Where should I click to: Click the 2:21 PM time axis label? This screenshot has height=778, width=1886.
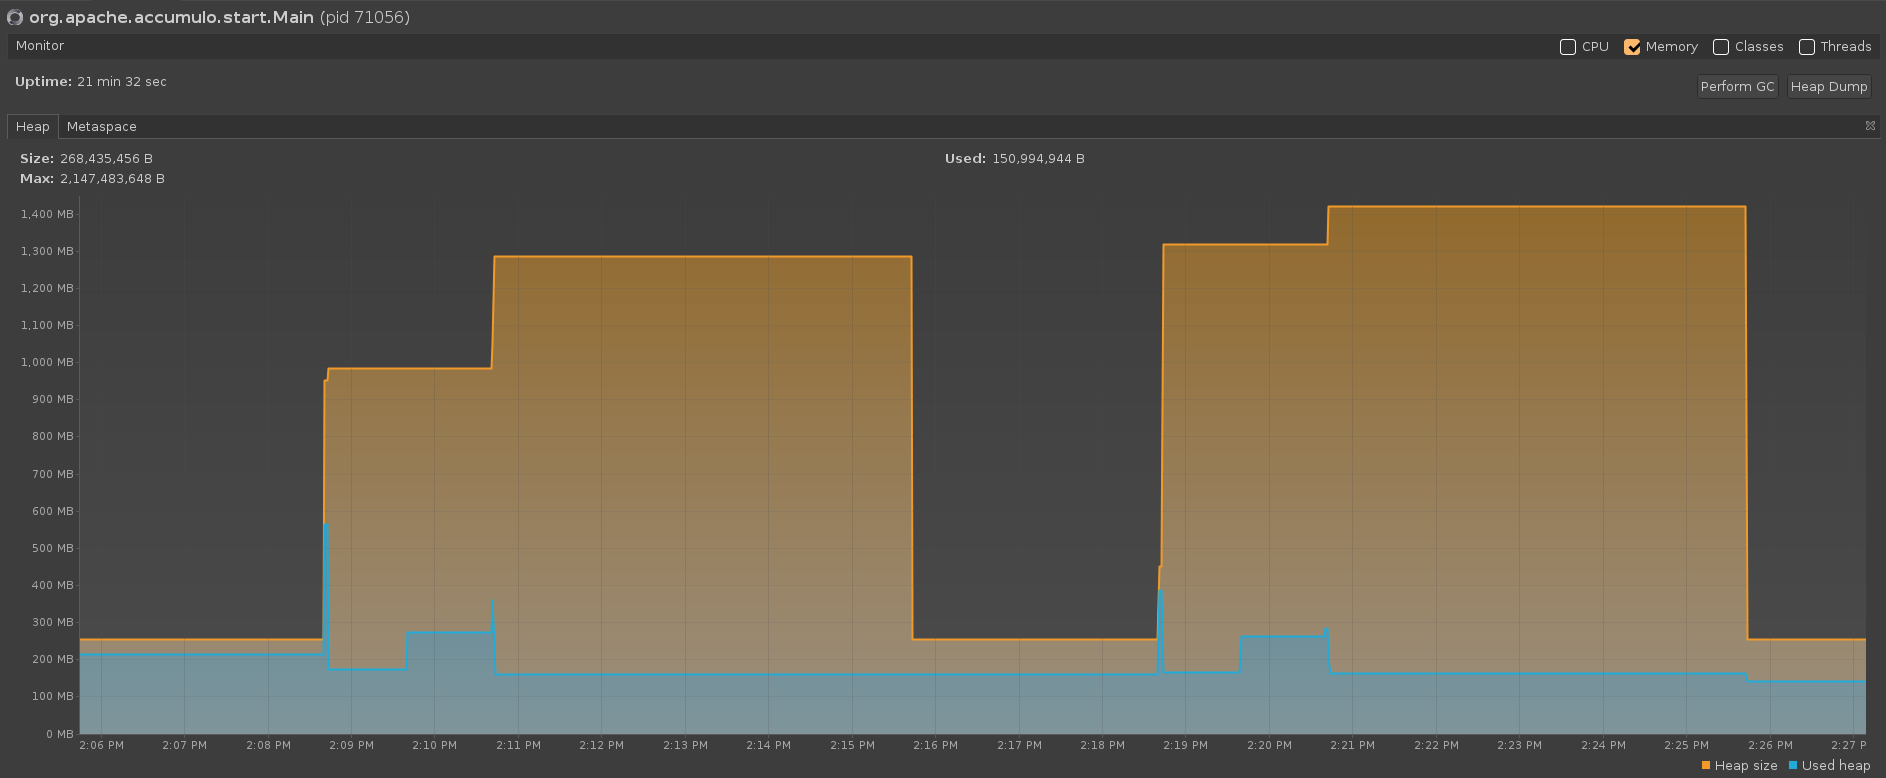pyautogui.click(x=1352, y=745)
